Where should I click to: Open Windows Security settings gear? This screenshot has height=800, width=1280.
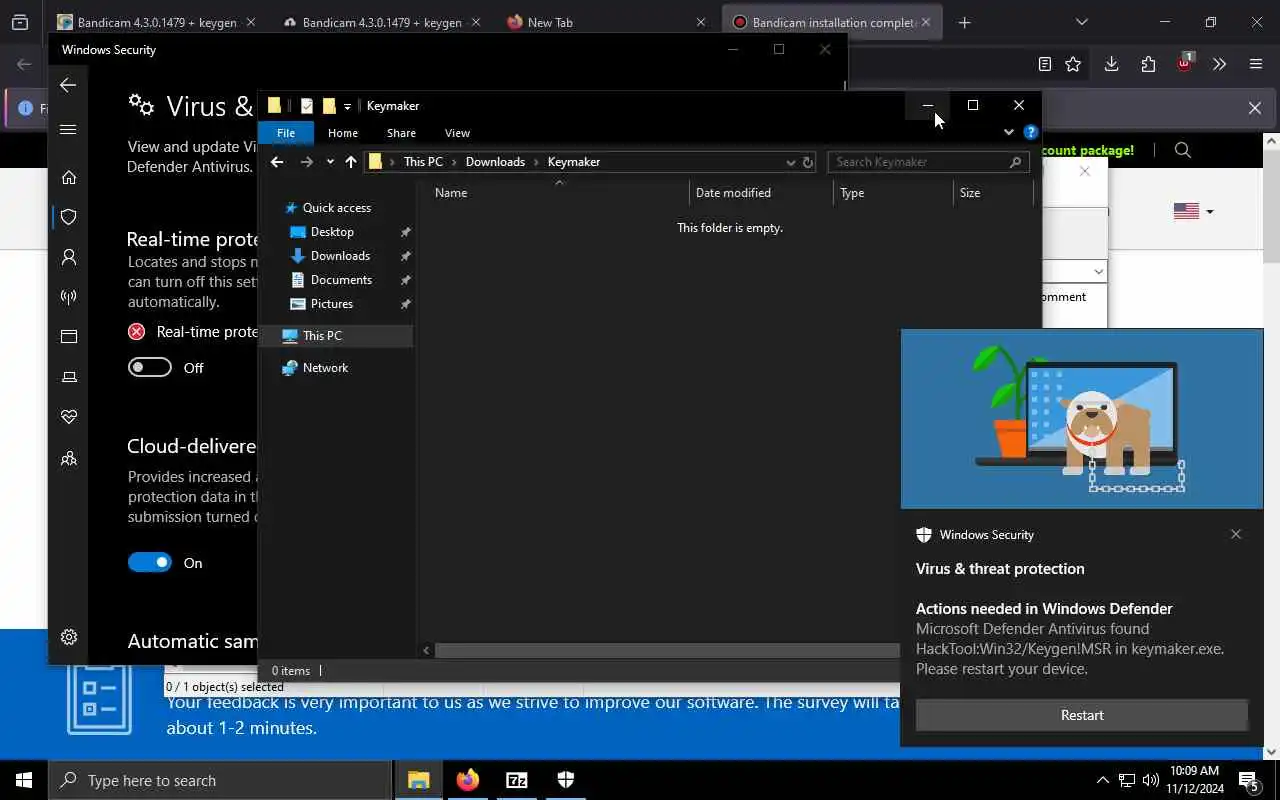[x=69, y=637]
